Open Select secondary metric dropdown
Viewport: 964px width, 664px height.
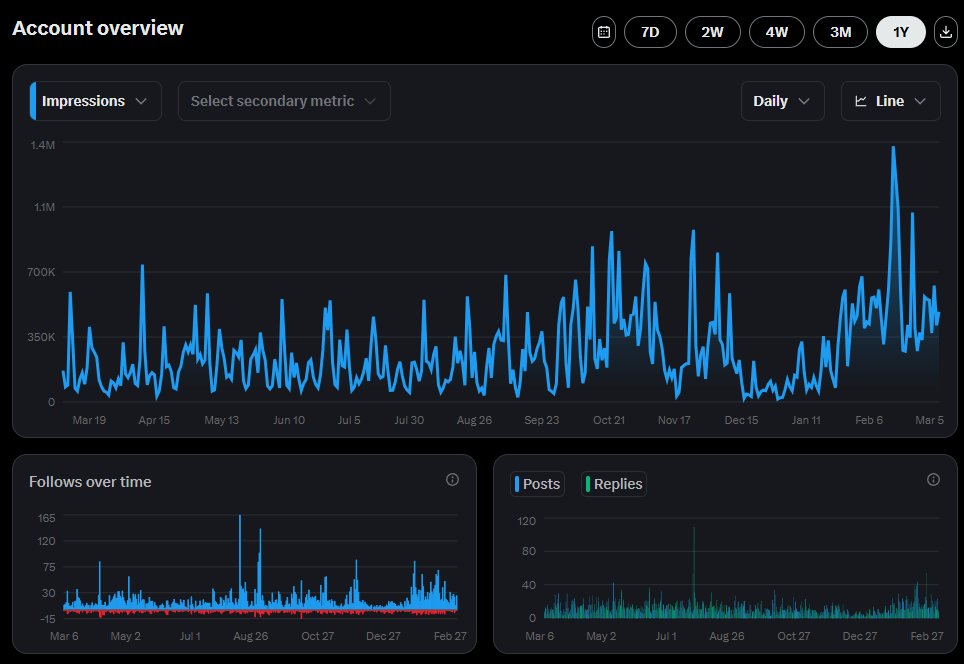(284, 101)
